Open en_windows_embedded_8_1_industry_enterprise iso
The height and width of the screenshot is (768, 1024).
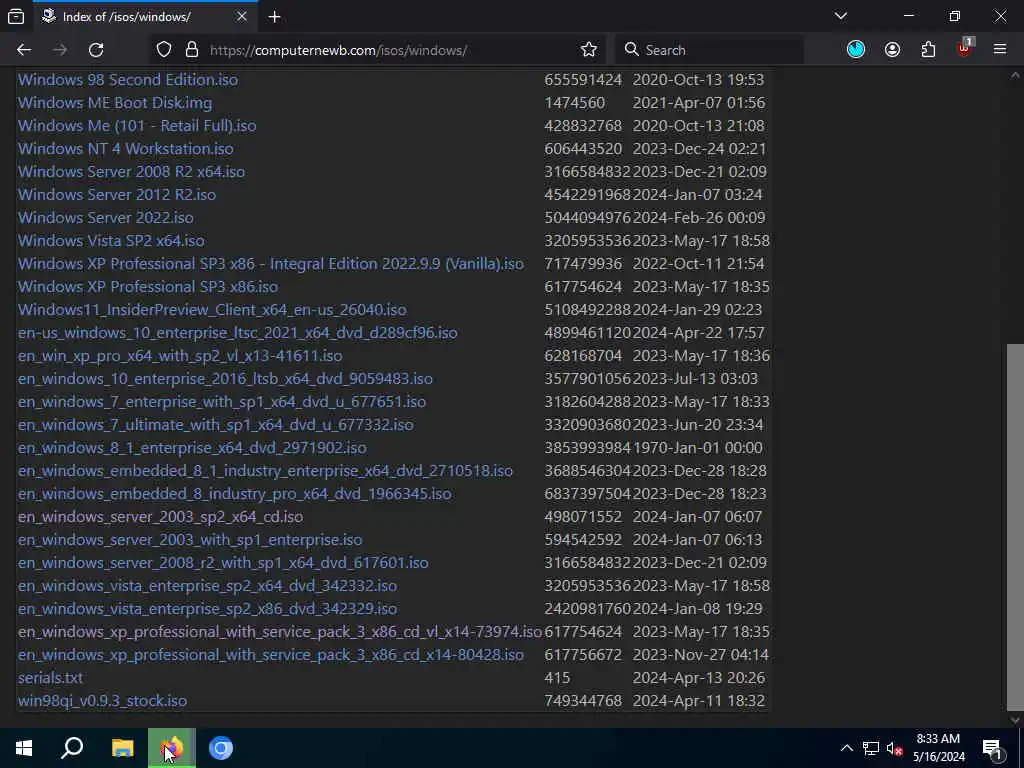[265, 470]
